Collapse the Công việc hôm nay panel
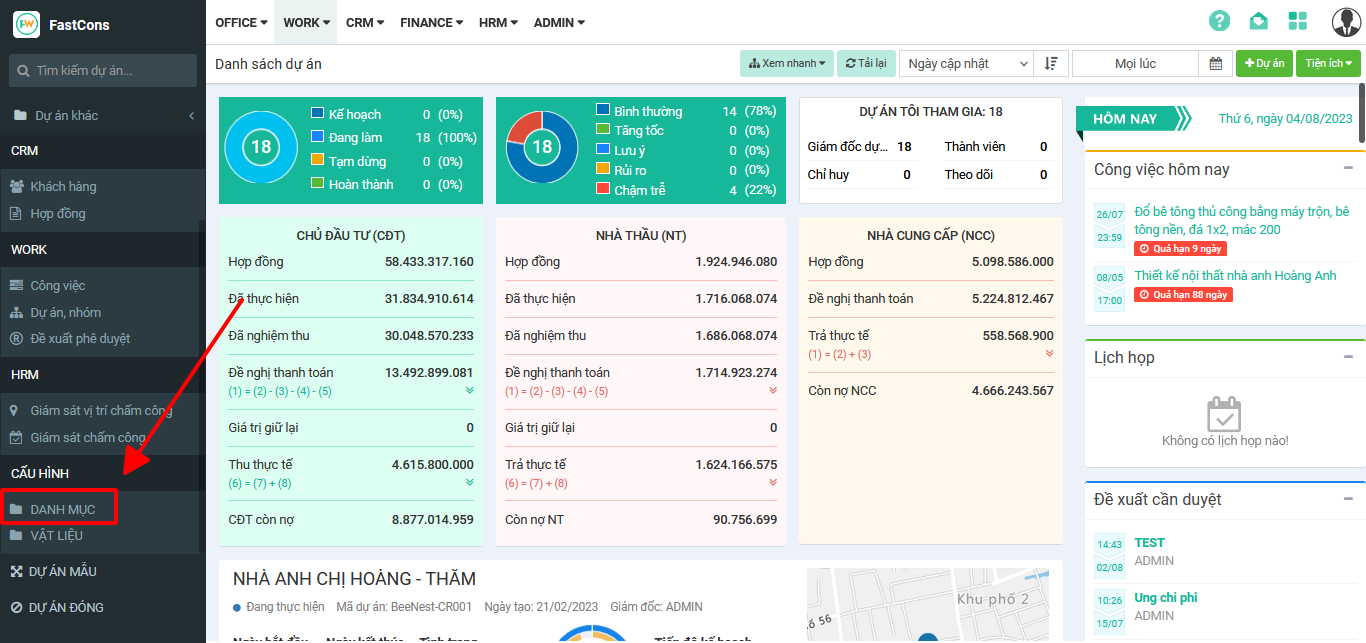1366x643 pixels. (1348, 168)
